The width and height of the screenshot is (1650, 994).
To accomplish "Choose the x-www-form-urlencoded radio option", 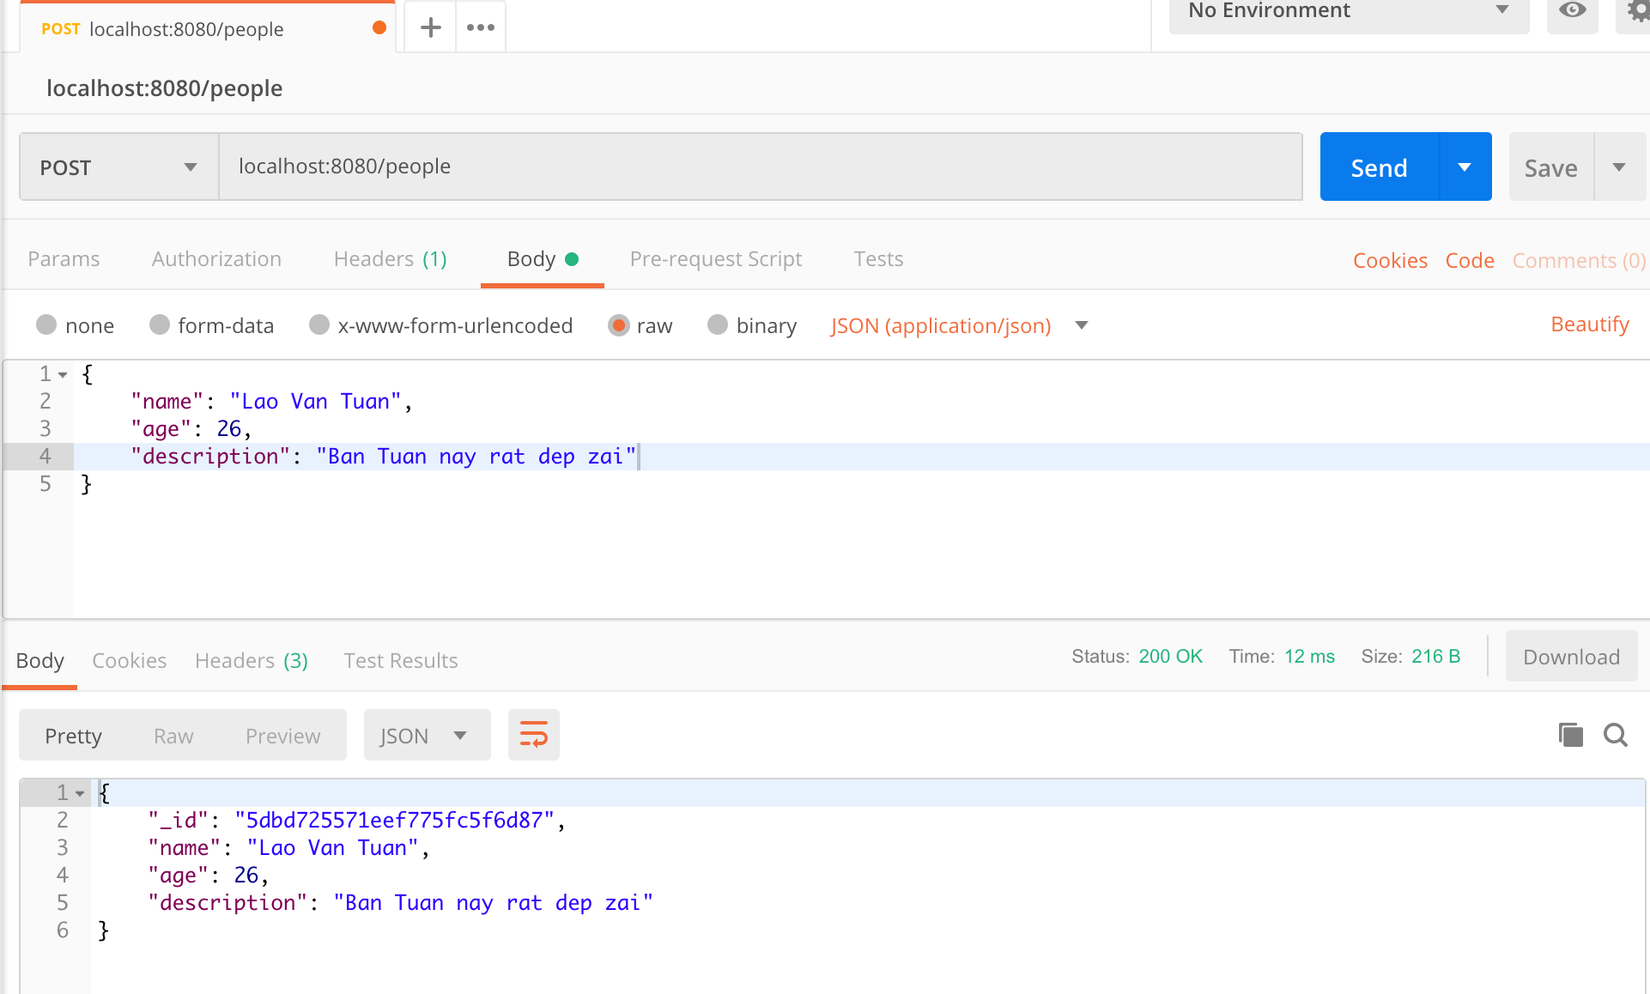I will point(319,325).
